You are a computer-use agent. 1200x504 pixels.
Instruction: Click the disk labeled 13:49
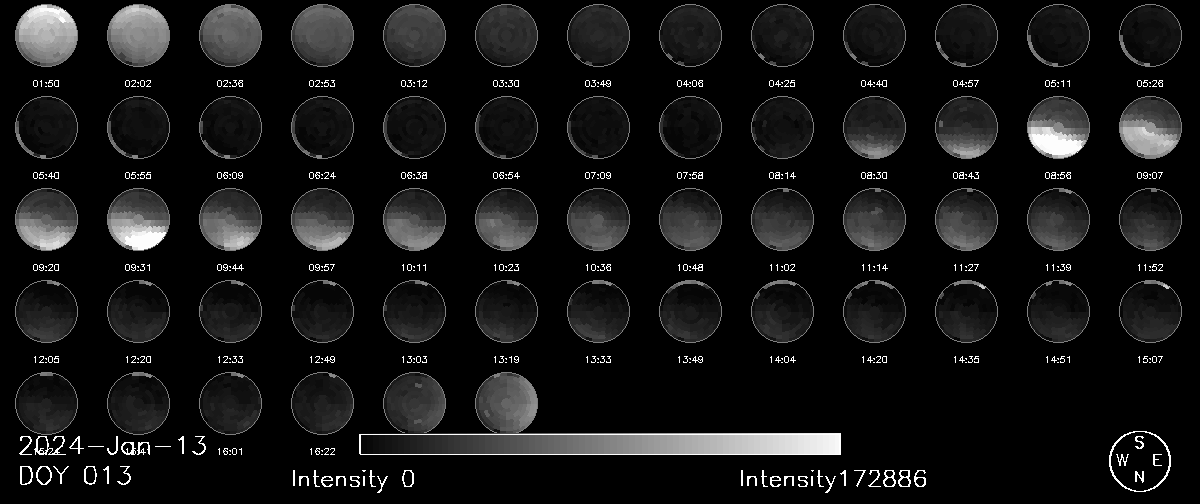[x=690, y=311]
